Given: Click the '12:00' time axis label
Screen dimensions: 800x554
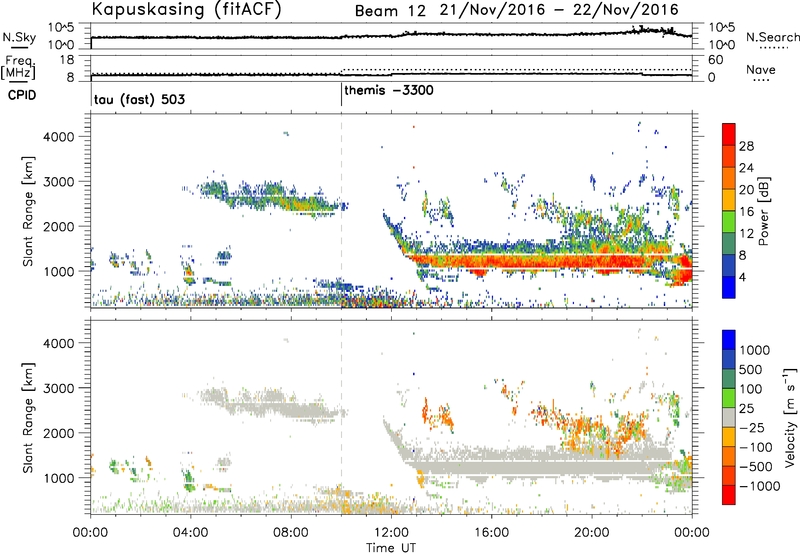Looking at the screenshot, I should 391,533.
